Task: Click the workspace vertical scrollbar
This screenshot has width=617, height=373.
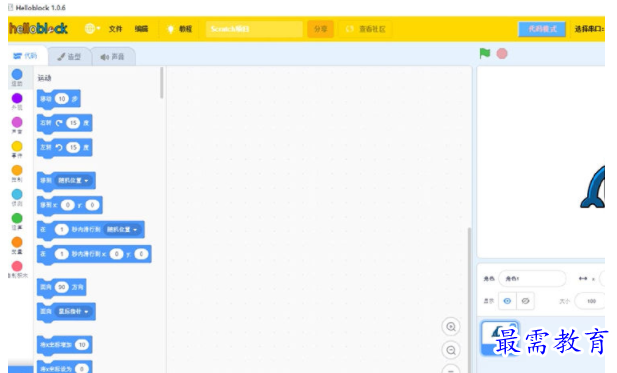Action: click(469, 299)
